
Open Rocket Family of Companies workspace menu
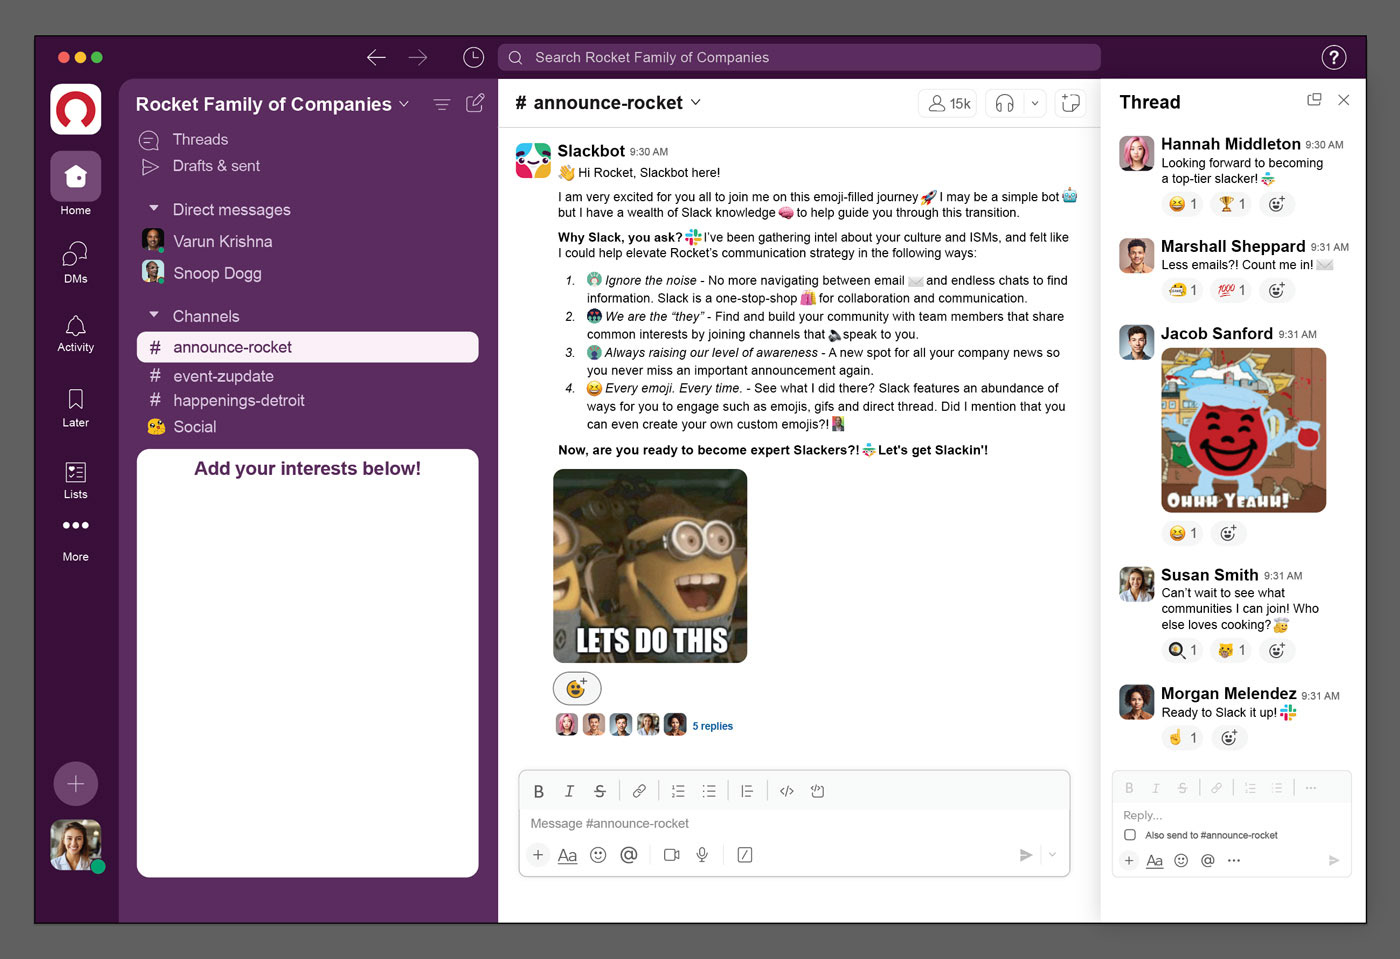(x=272, y=104)
